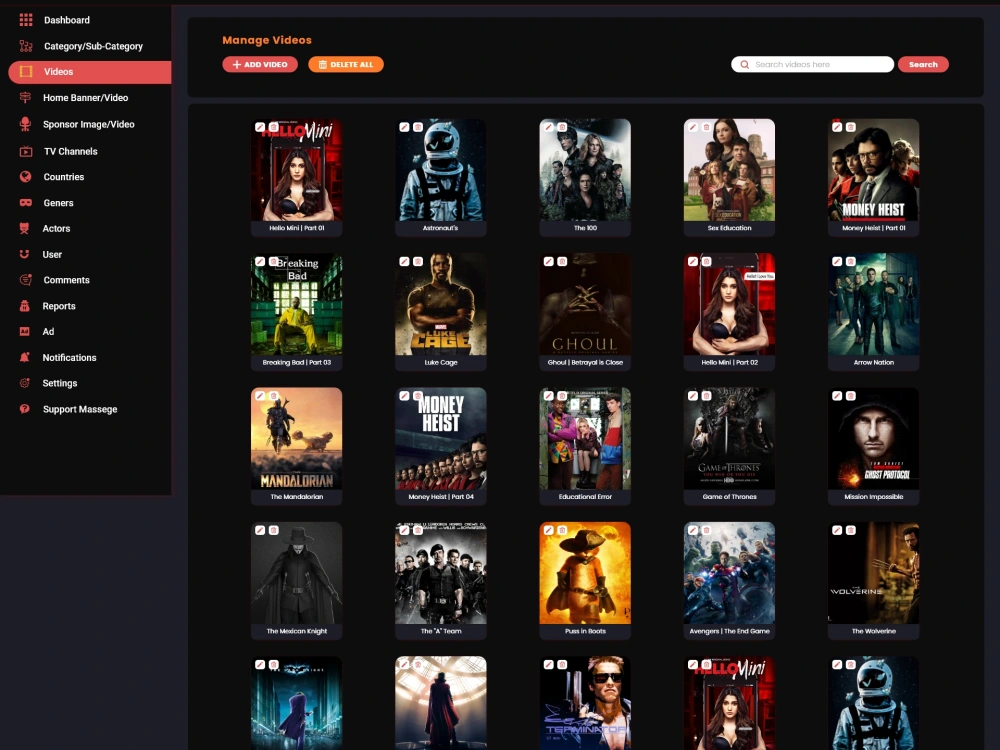
Task: Edit the Game of Thrones video
Action: (x=693, y=396)
